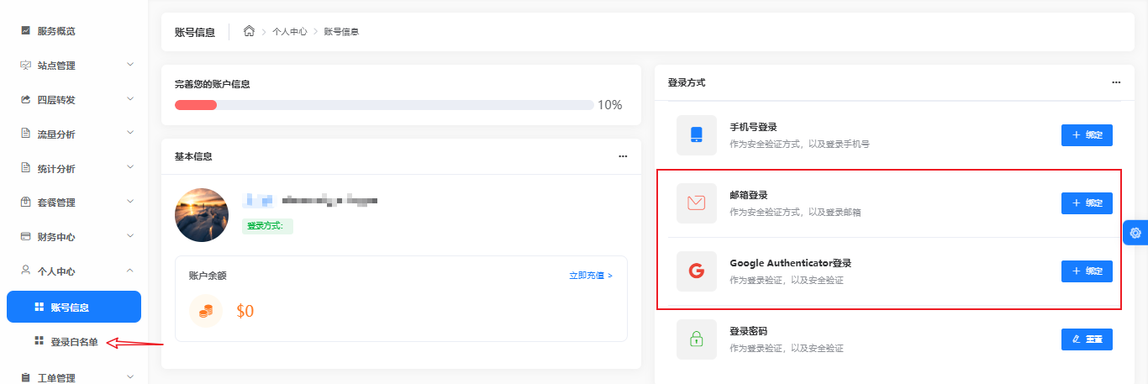
Task: Click the 统计分析 document icon
Action: 26,169
